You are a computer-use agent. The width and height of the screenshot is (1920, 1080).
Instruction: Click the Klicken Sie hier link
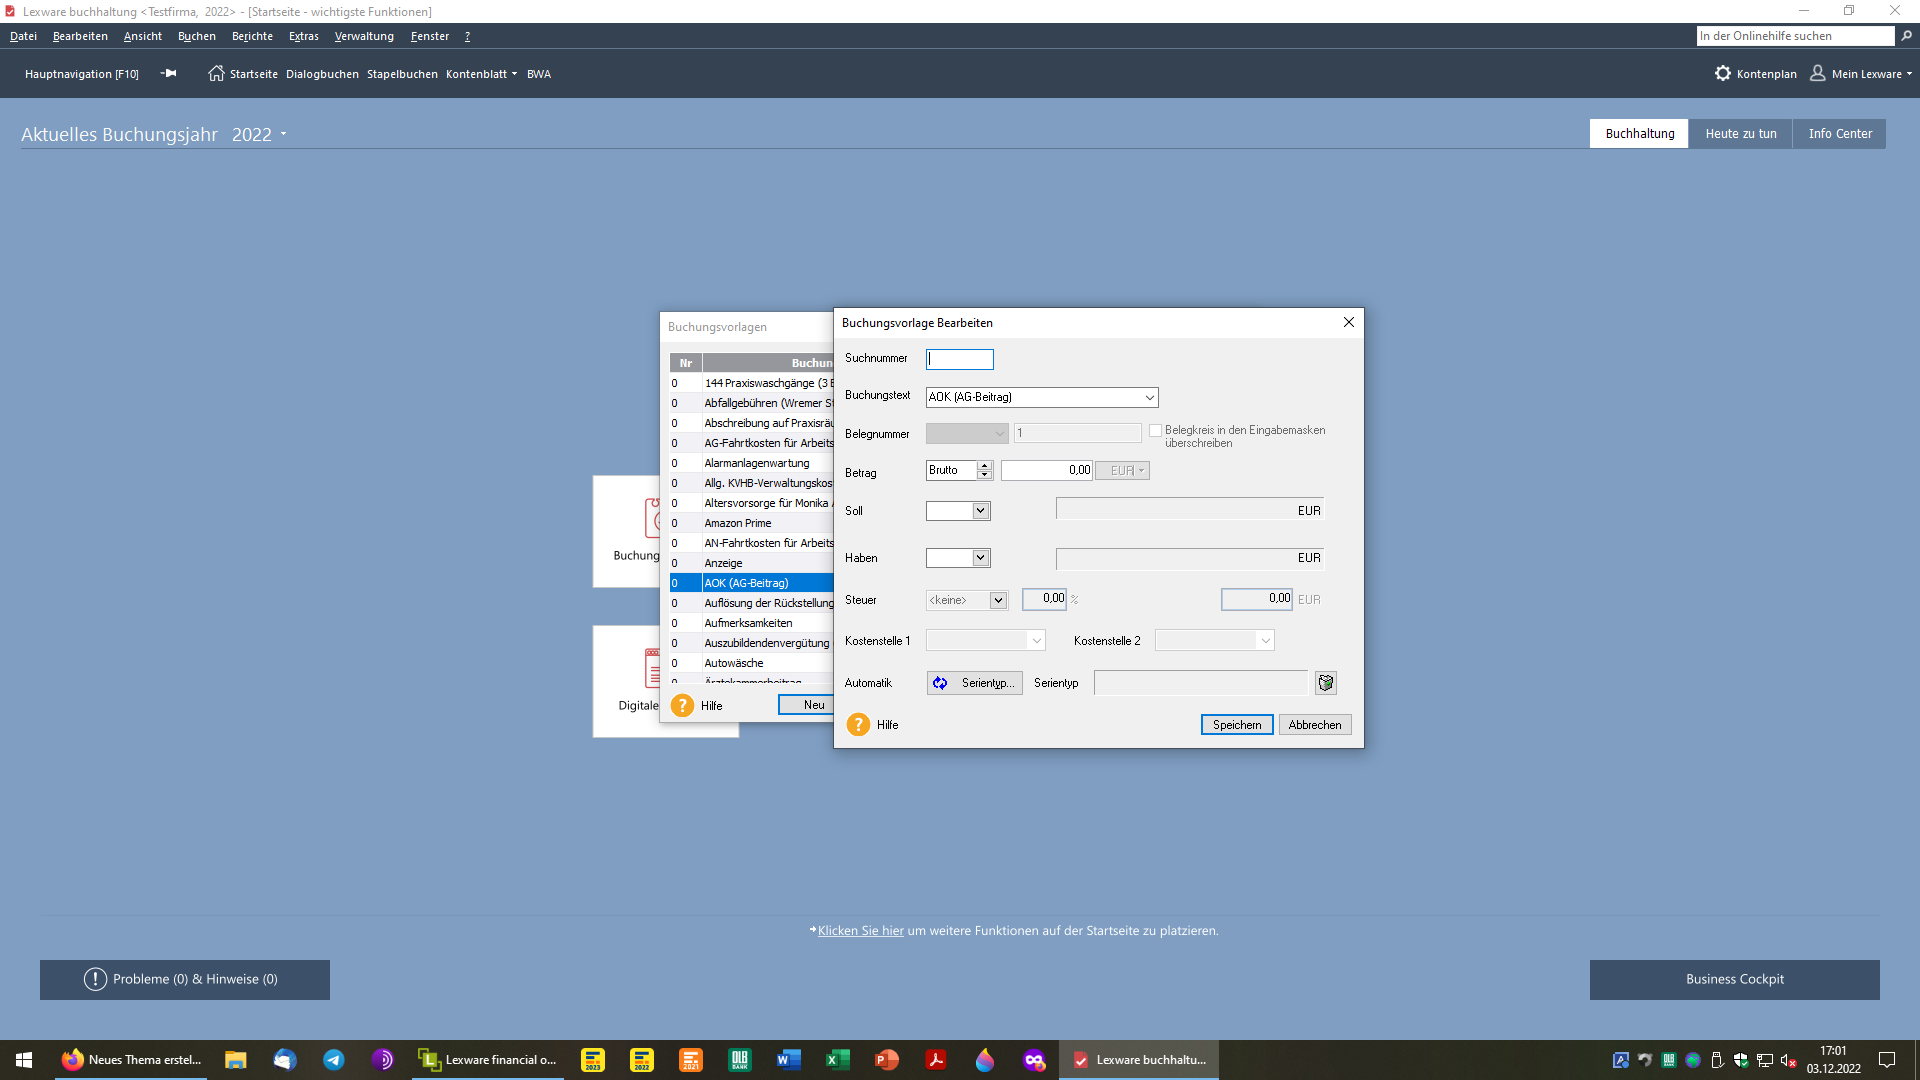click(x=860, y=931)
